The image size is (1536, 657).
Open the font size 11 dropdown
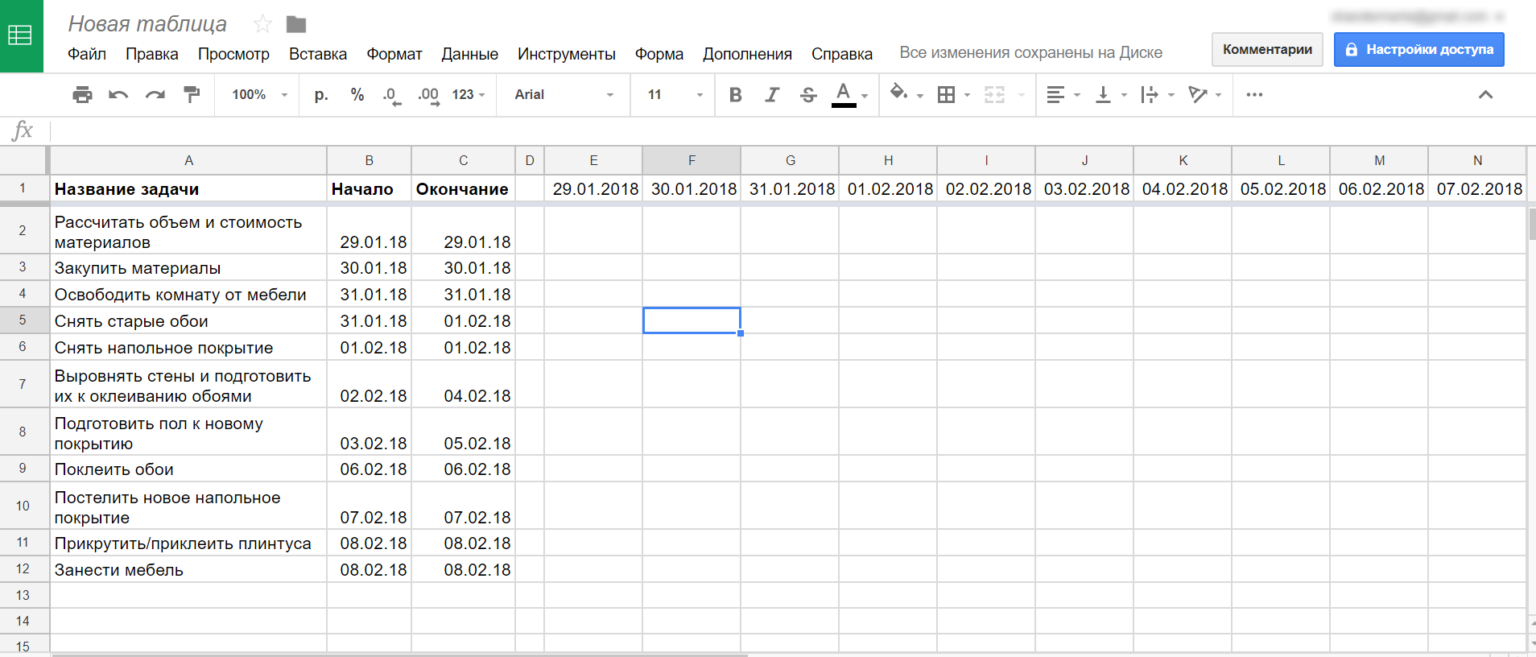point(675,95)
